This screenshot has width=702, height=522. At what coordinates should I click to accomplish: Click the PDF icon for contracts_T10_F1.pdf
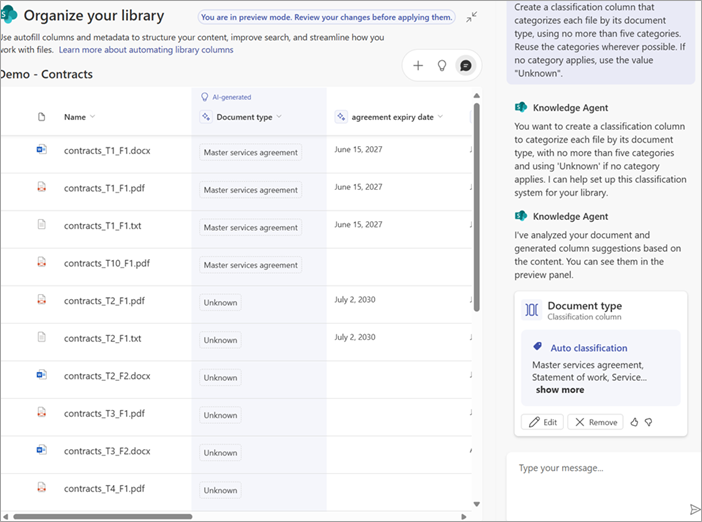click(x=42, y=262)
